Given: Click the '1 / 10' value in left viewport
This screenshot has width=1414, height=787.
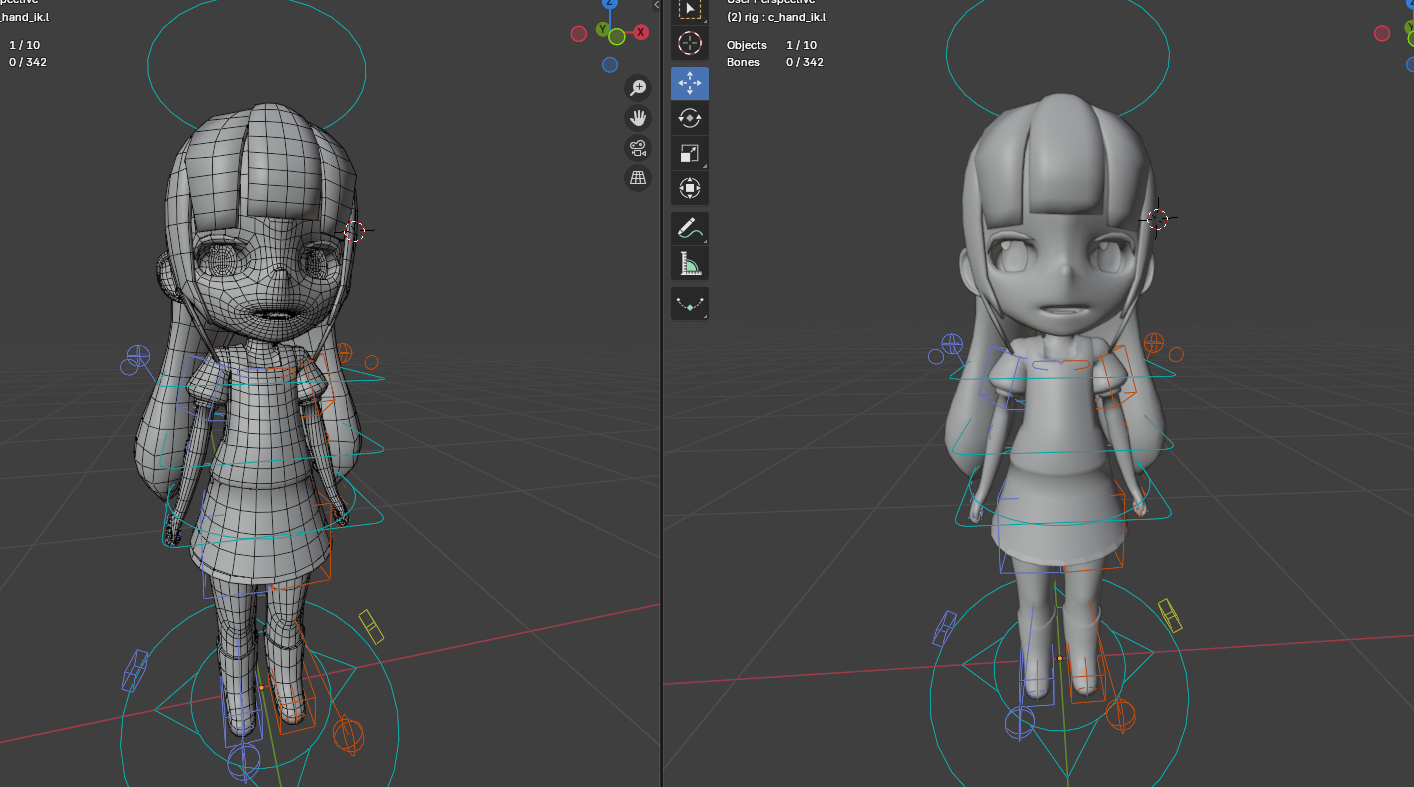Looking at the screenshot, I should 24,45.
